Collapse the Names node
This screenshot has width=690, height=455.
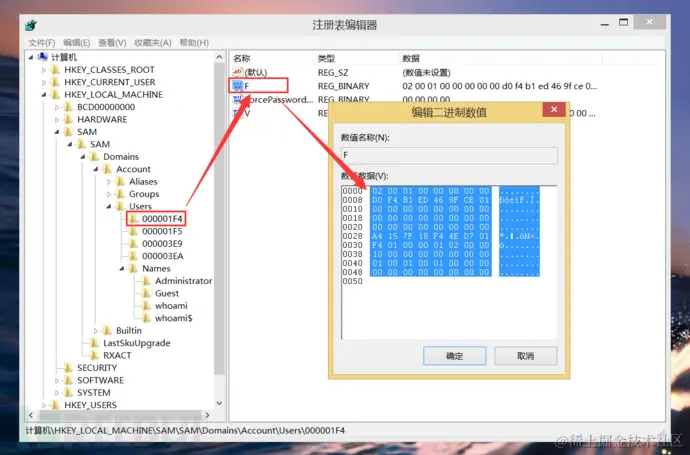121,268
